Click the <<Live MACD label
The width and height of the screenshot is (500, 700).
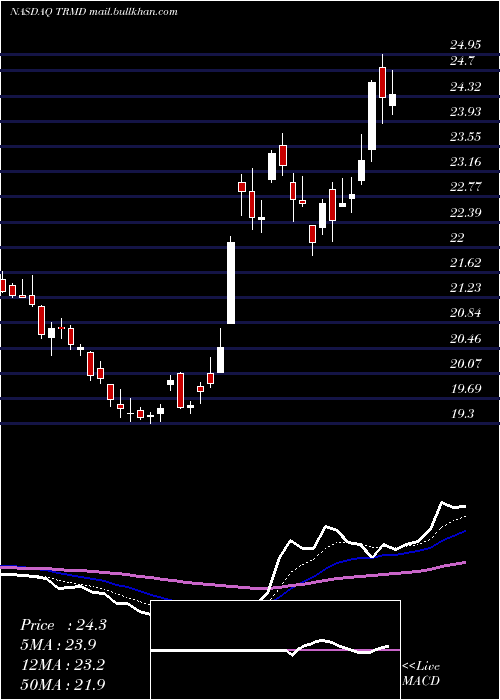pos(421,673)
